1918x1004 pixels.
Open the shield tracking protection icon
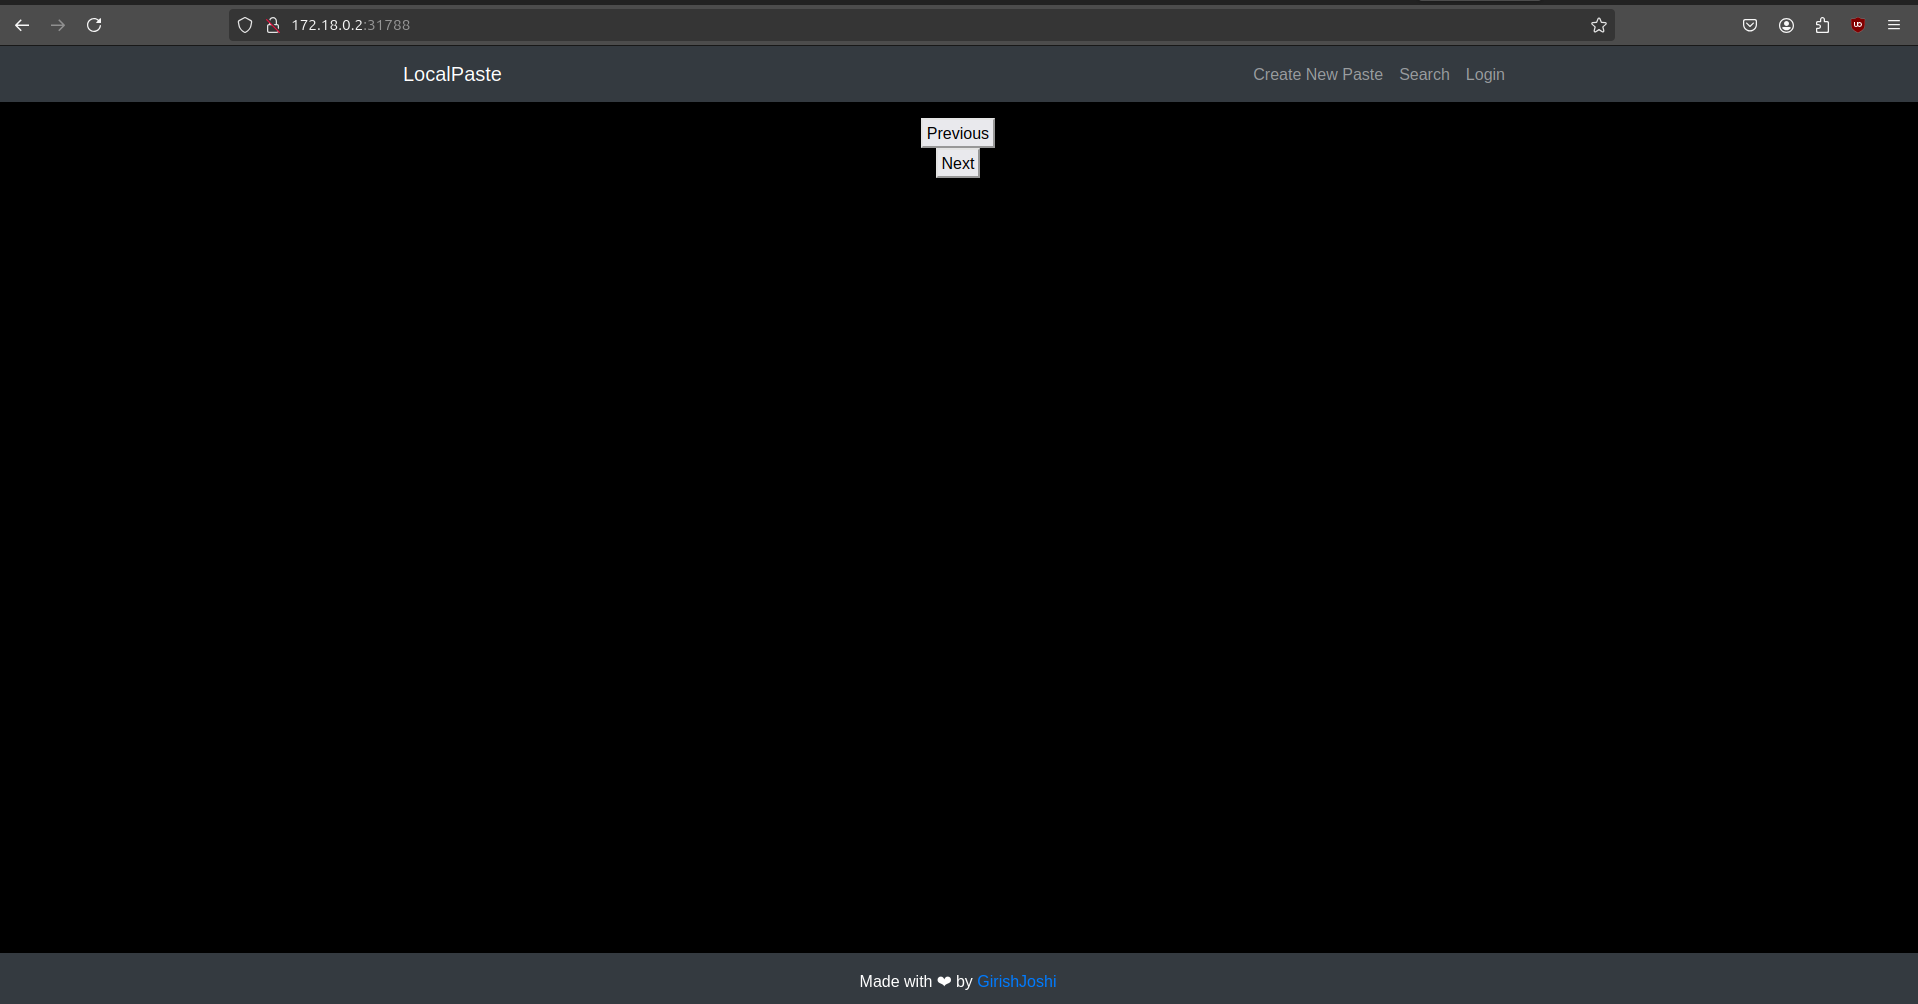[x=245, y=25]
